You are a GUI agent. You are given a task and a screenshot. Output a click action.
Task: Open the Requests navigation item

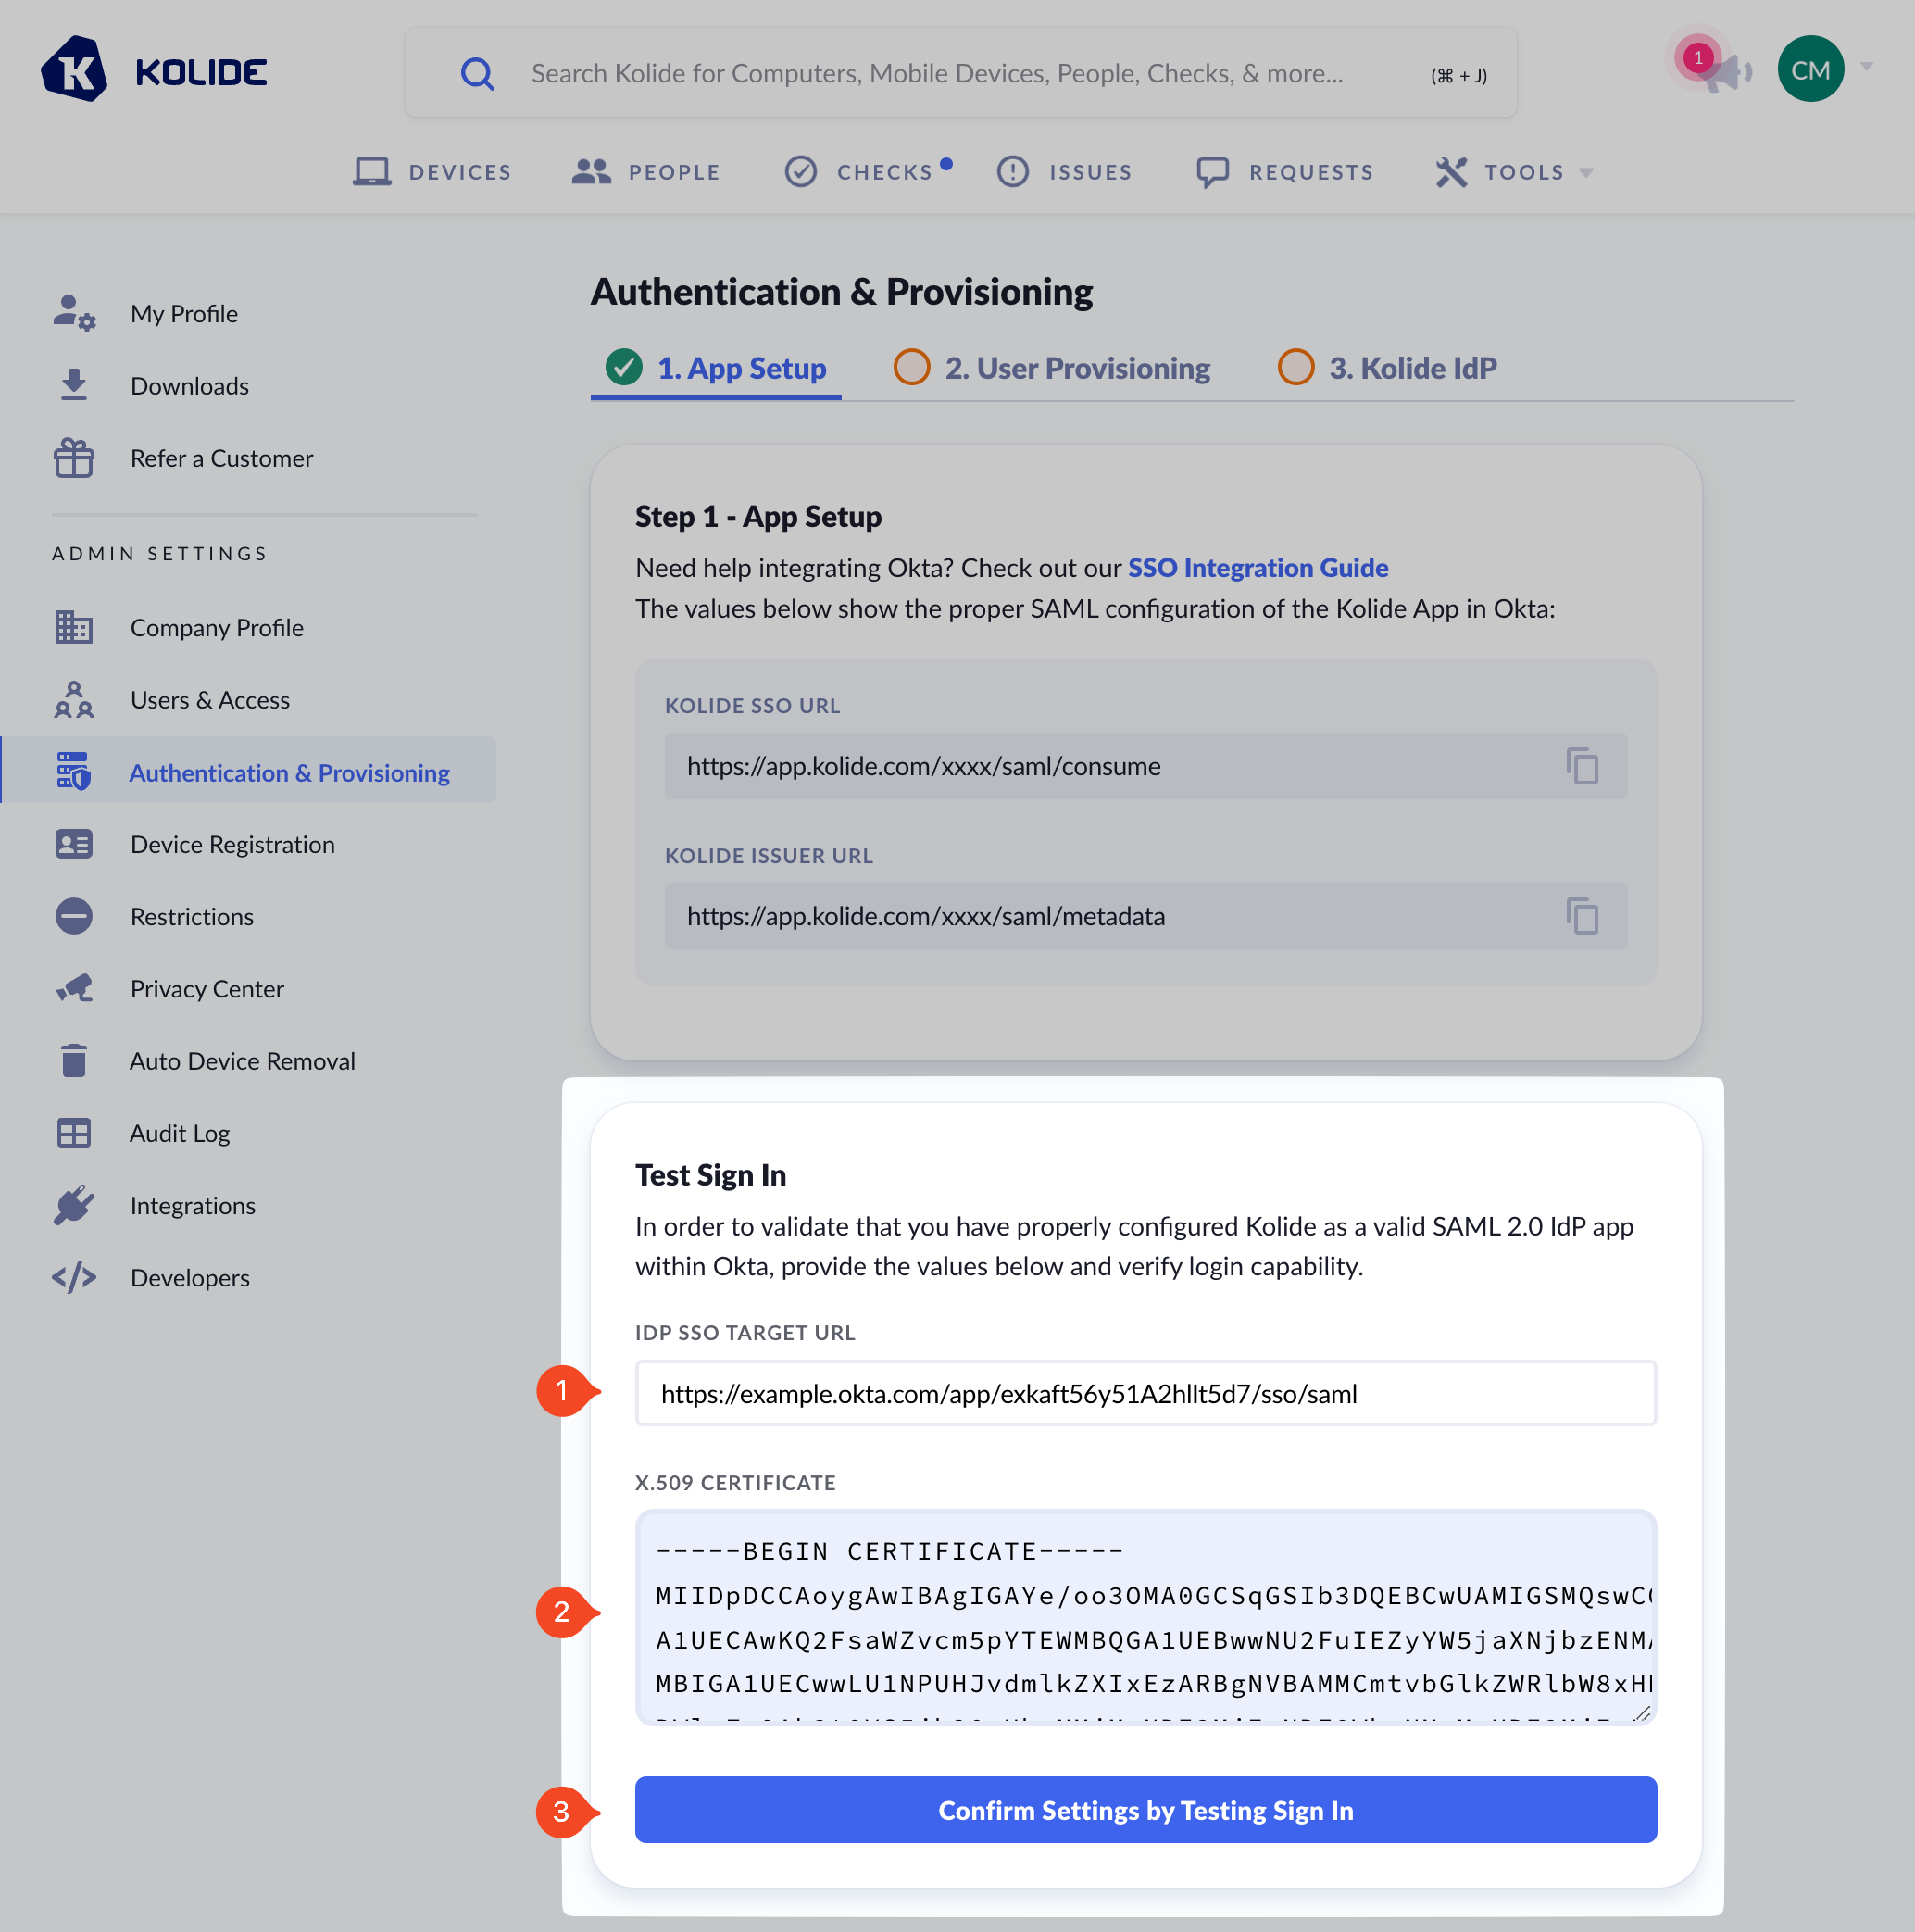[1285, 172]
